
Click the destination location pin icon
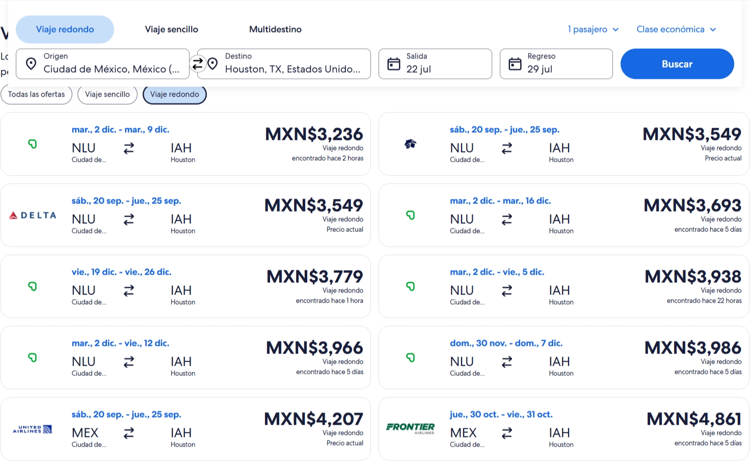212,64
